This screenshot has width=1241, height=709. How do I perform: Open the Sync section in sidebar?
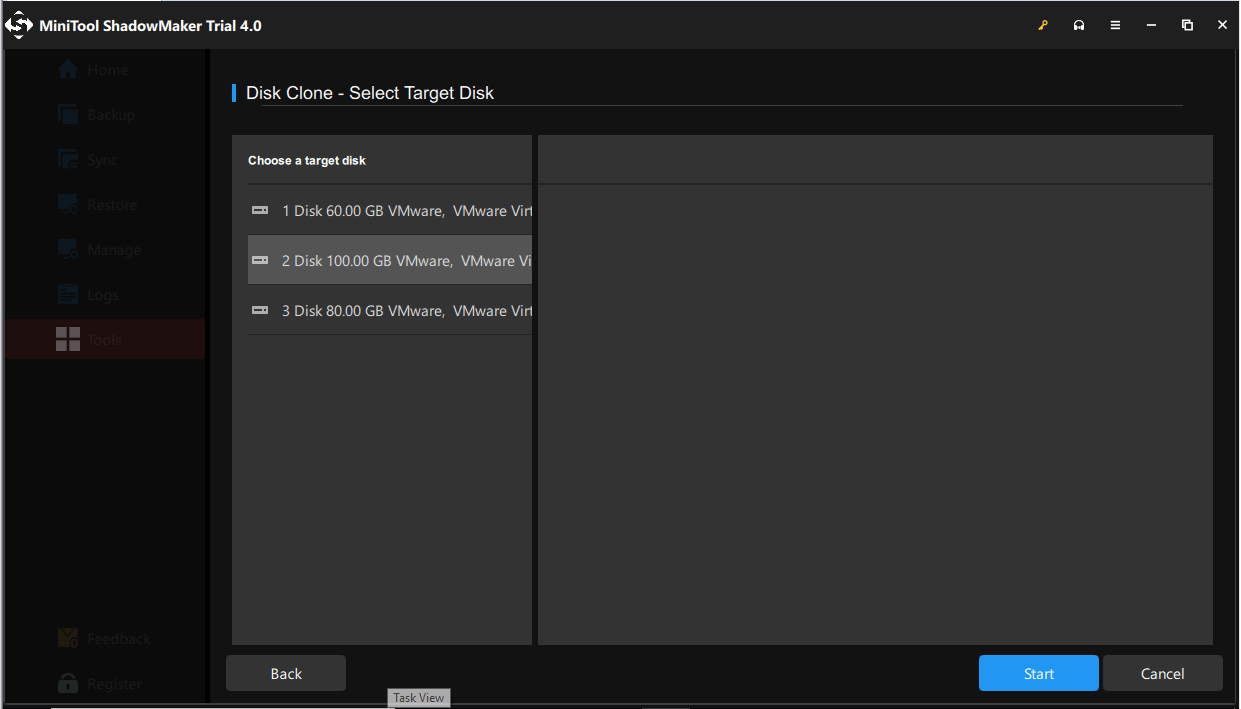(x=88, y=160)
